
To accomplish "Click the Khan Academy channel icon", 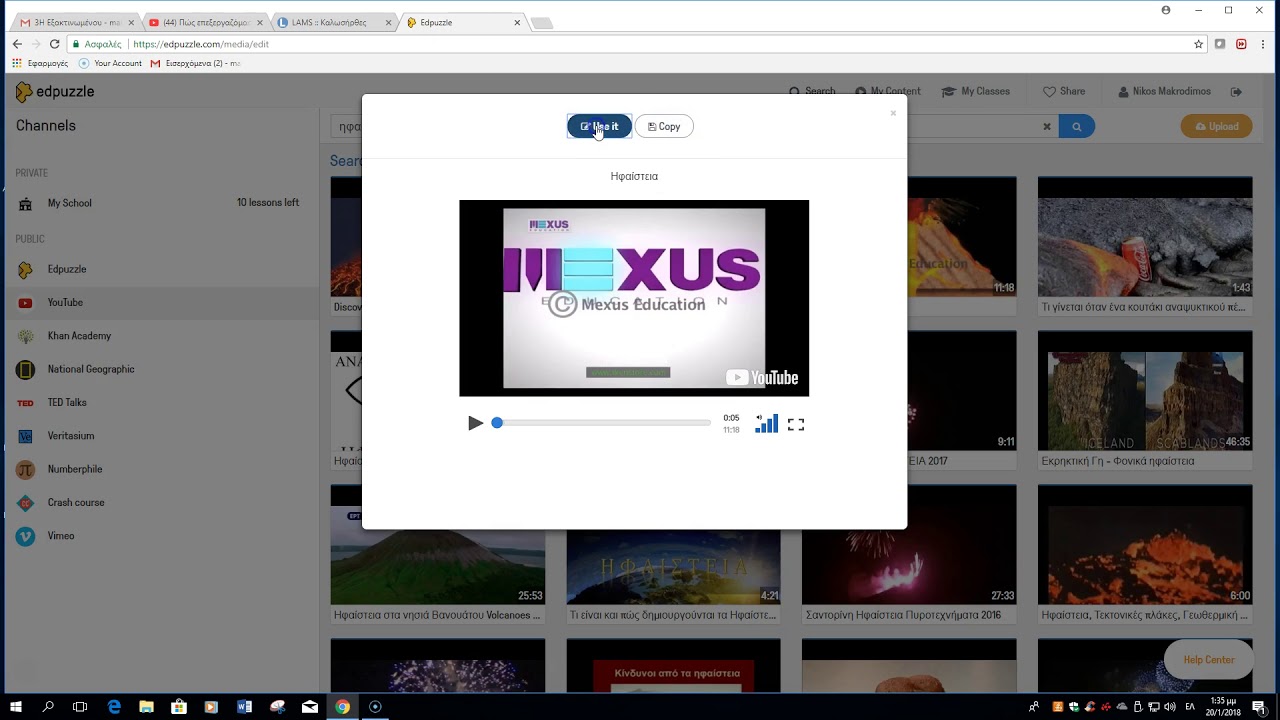I will pyautogui.click(x=25, y=336).
